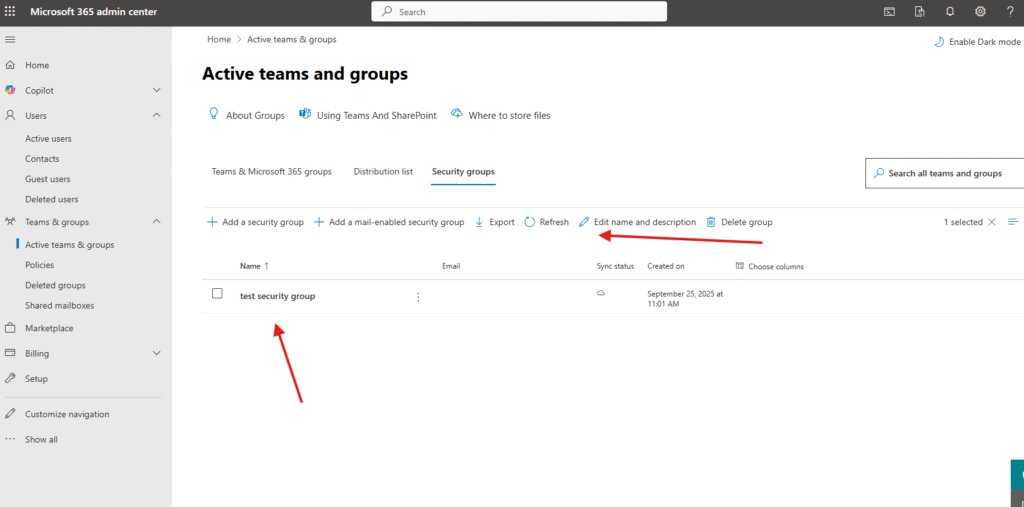Click the Delete group trash icon

click(x=711, y=222)
